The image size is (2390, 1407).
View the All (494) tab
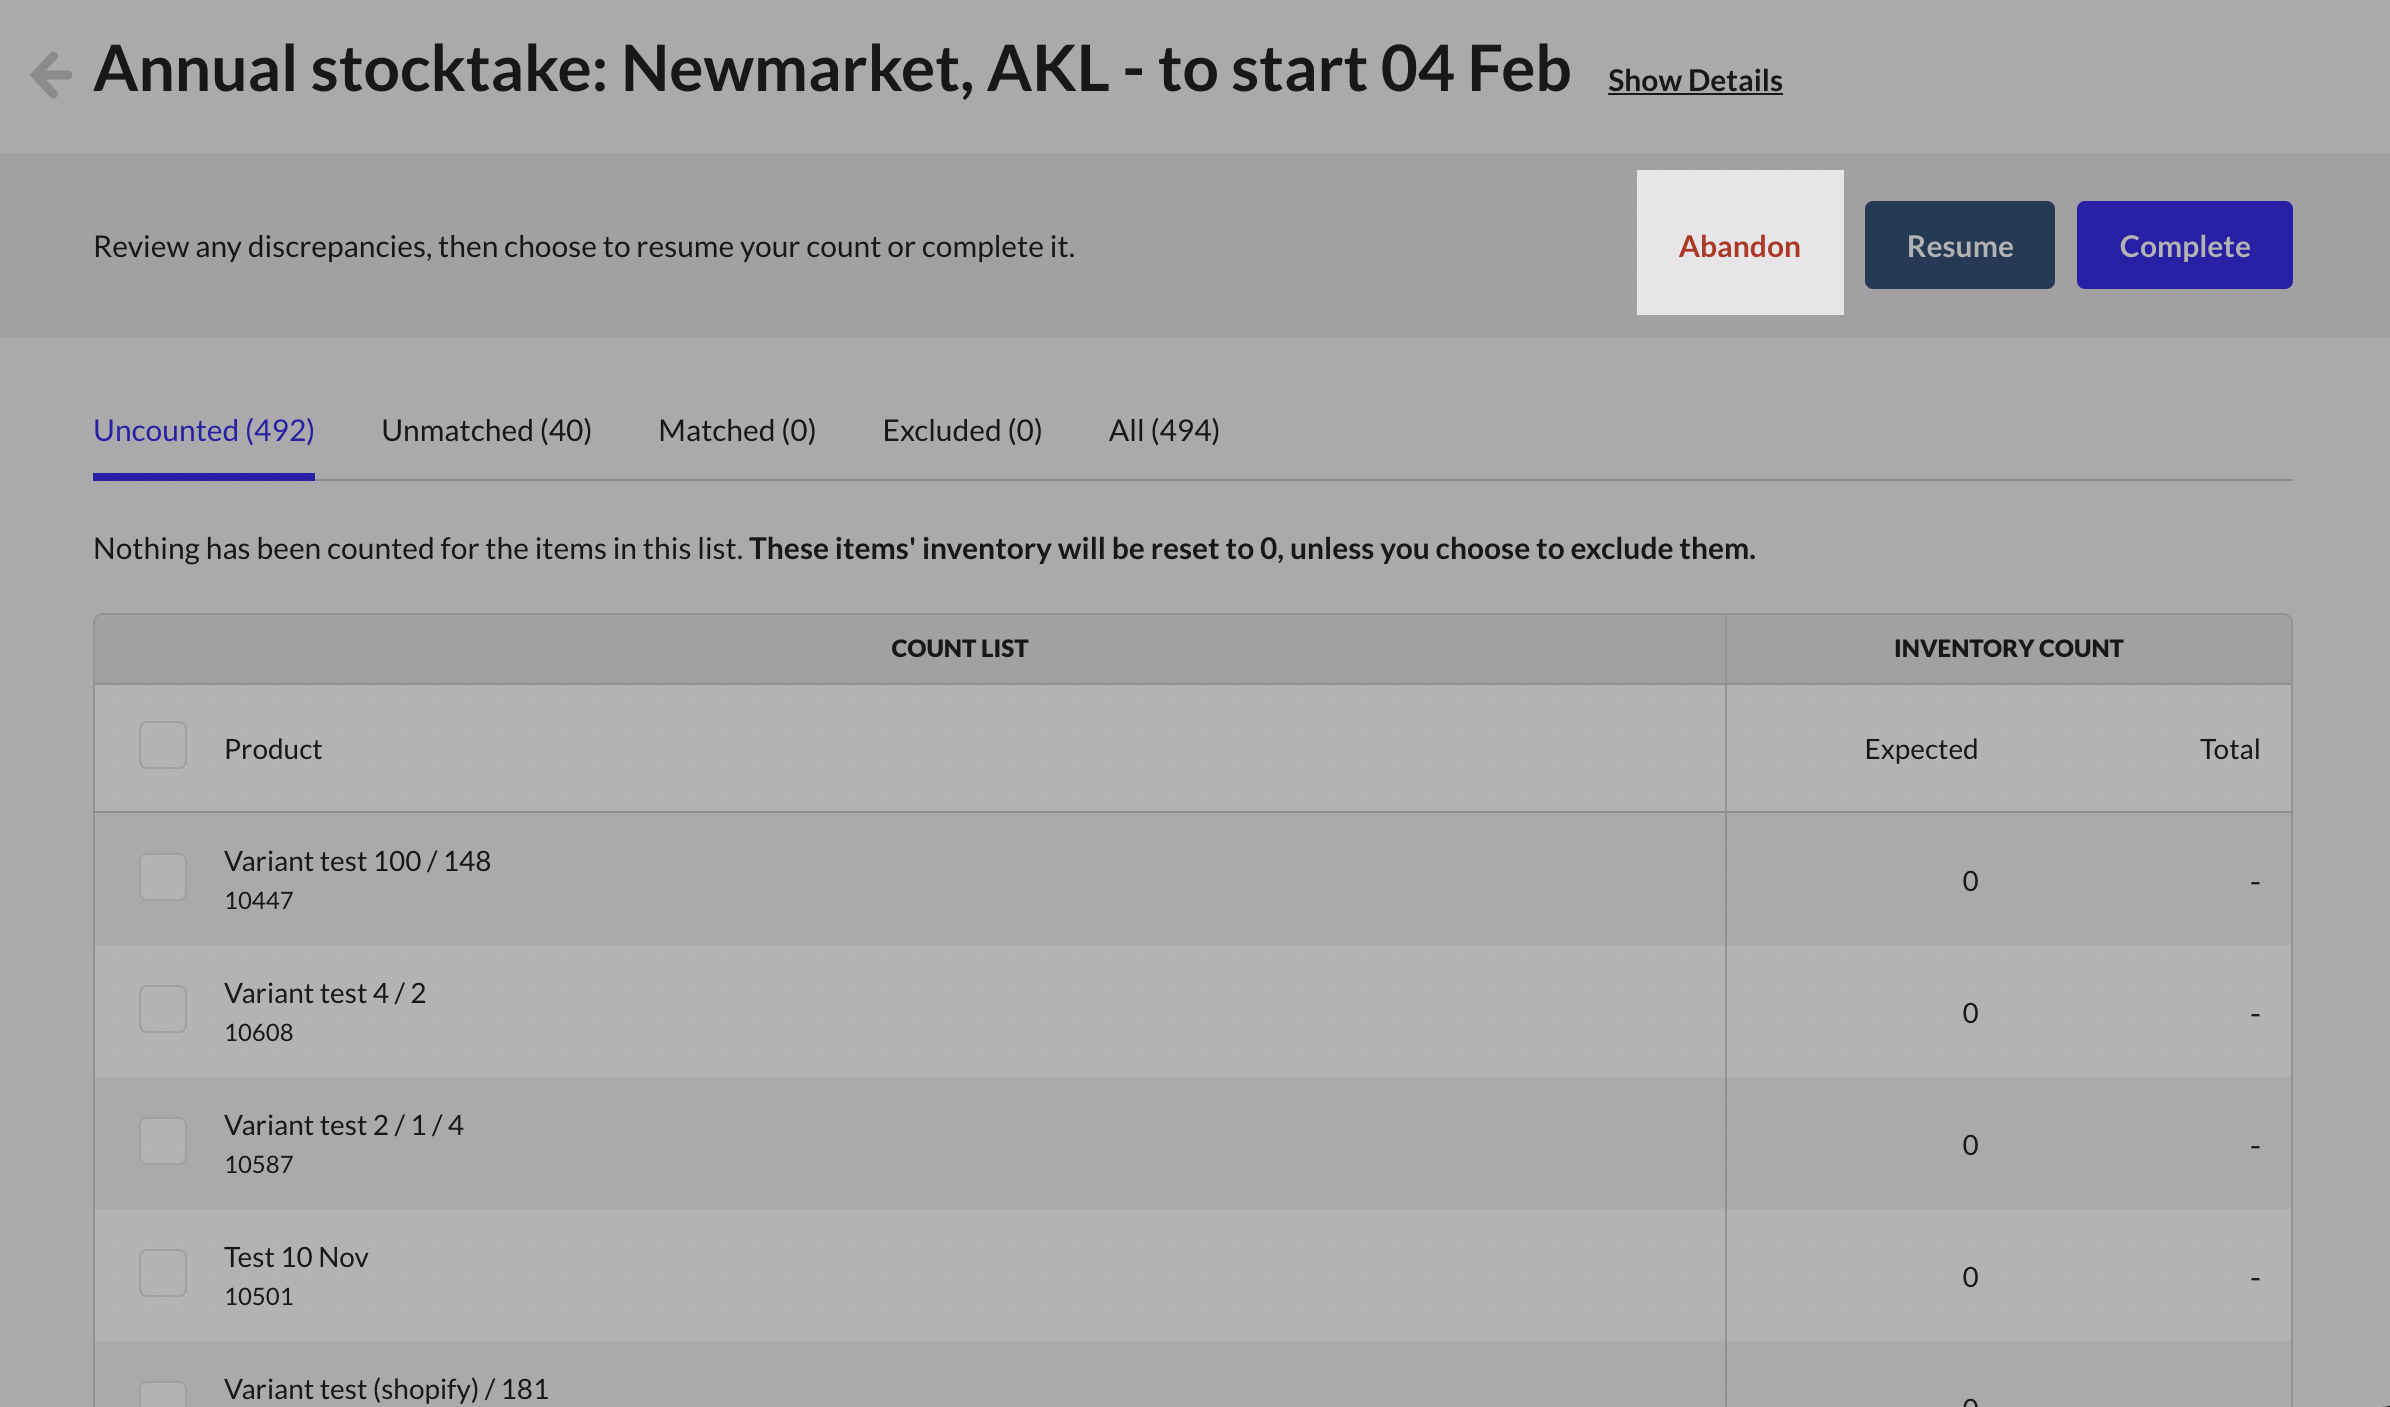1164,431
